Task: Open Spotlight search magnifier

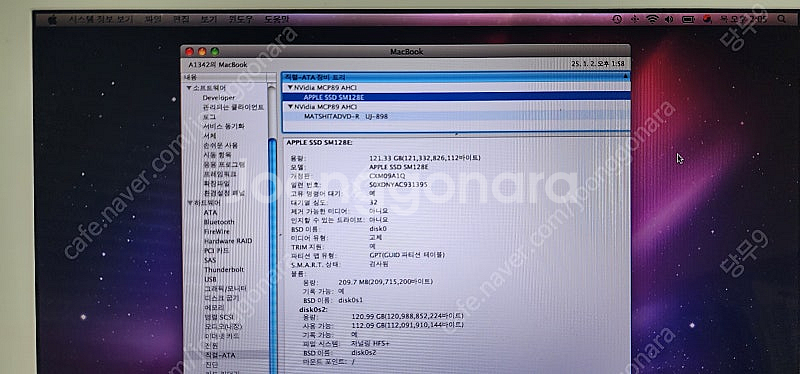Action: (x=782, y=19)
